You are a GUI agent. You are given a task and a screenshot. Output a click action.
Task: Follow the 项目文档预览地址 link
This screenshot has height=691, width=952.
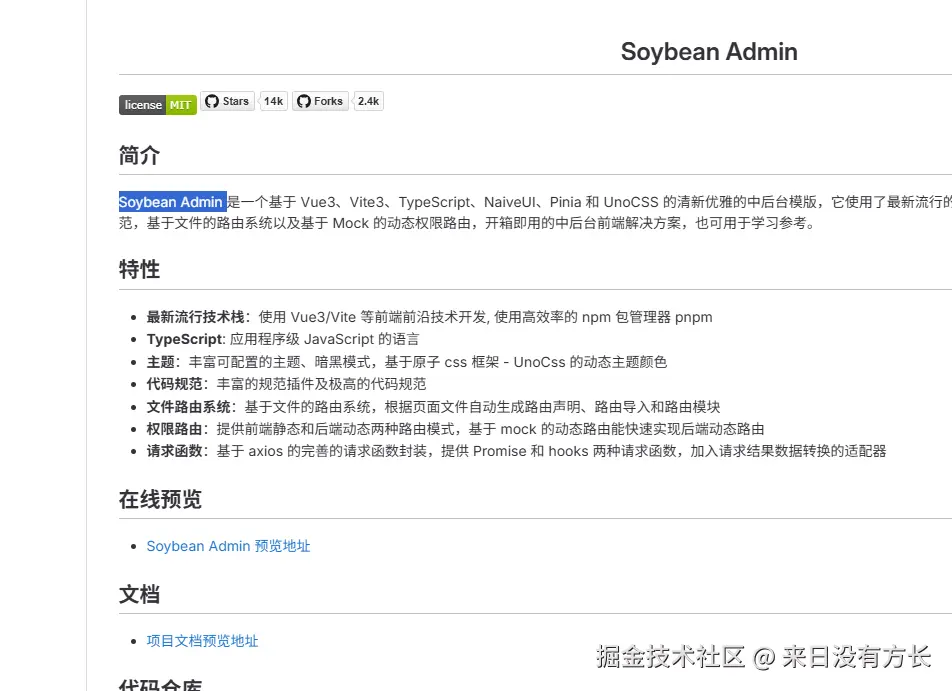coord(202,641)
